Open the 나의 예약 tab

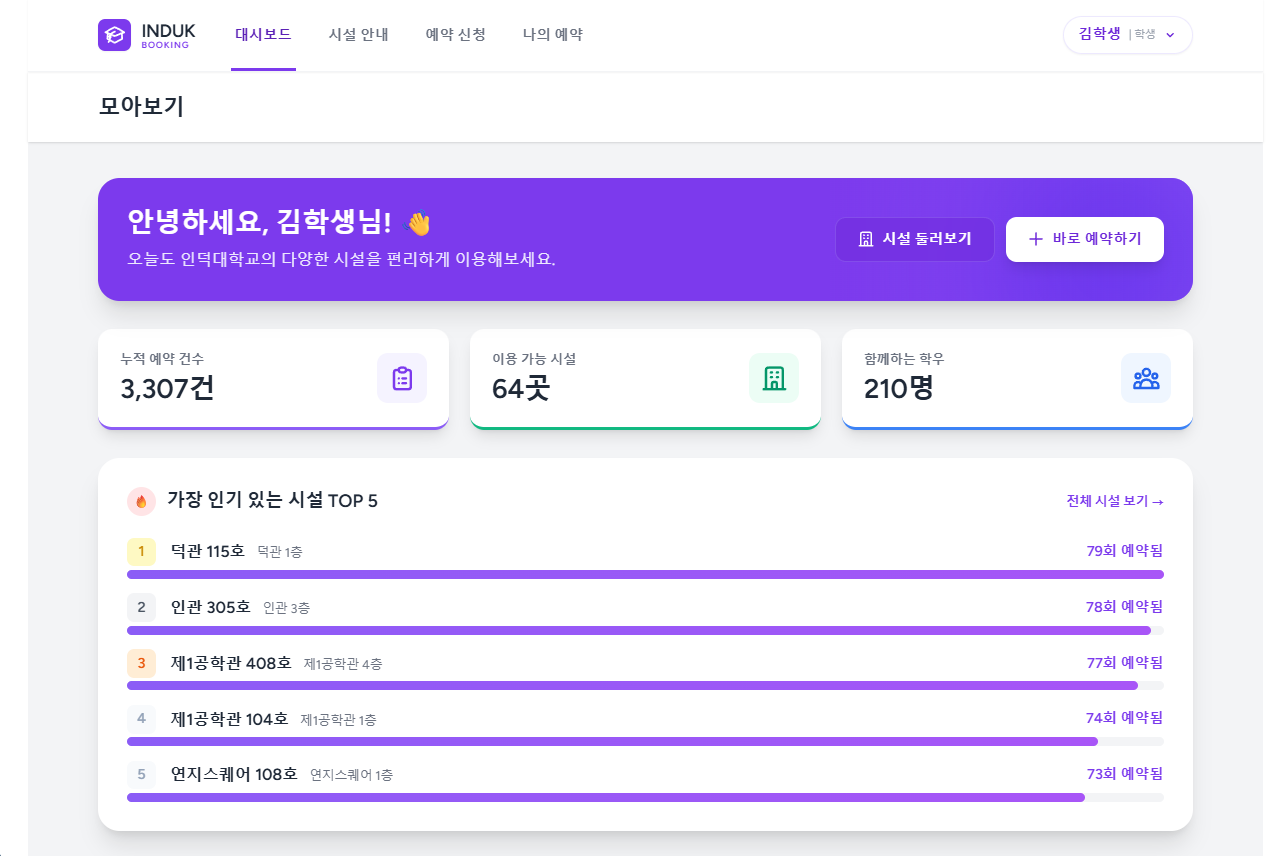(x=552, y=35)
